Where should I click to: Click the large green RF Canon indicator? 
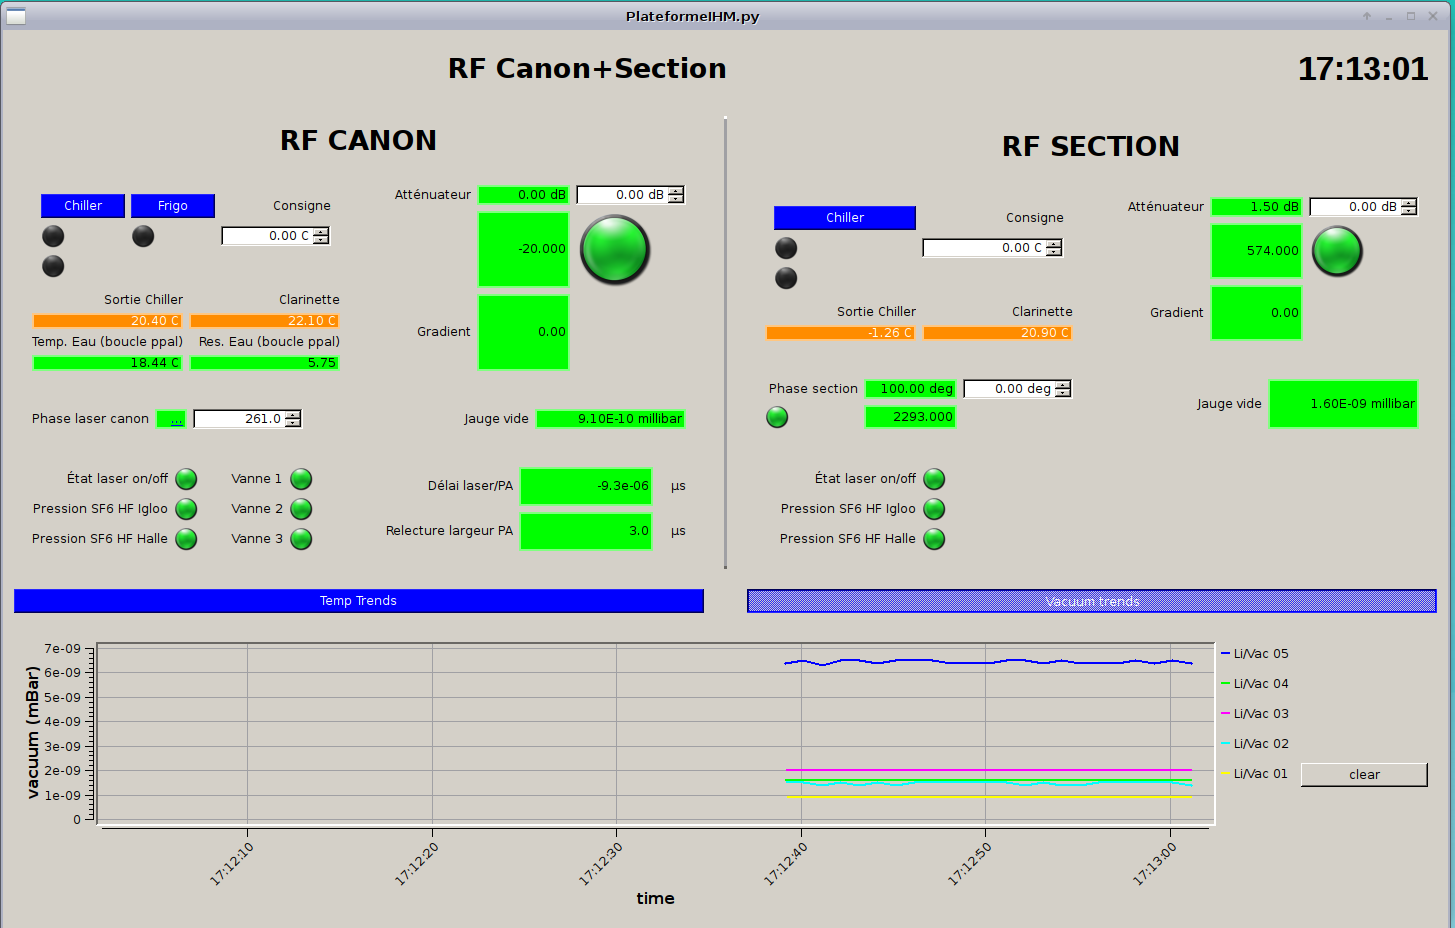point(615,249)
